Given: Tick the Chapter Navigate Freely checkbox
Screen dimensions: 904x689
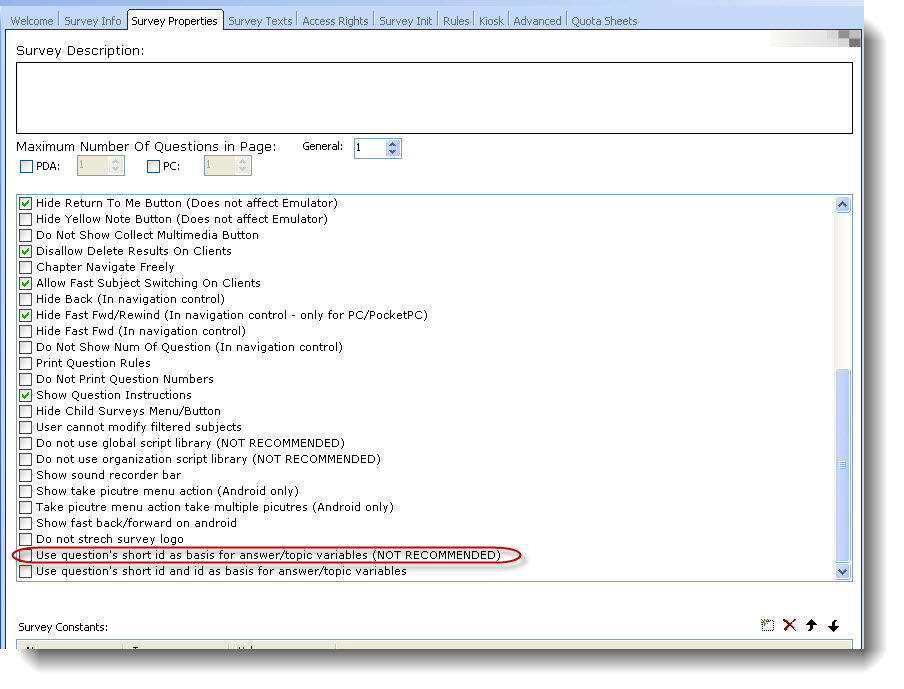Looking at the screenshot, I should 25,268.
